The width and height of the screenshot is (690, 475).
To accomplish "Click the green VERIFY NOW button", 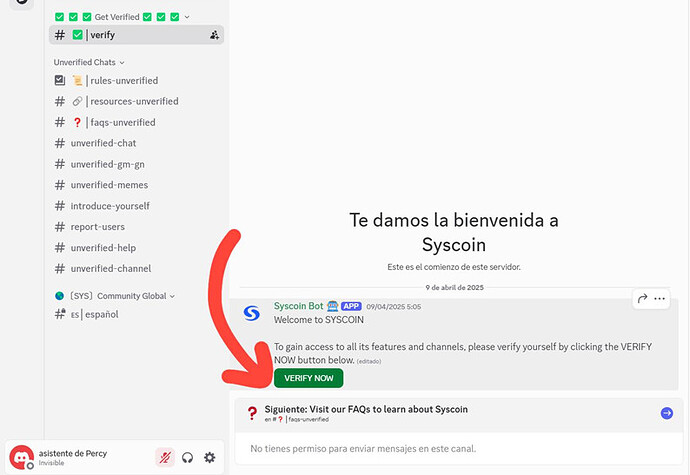I will (308, 378).
